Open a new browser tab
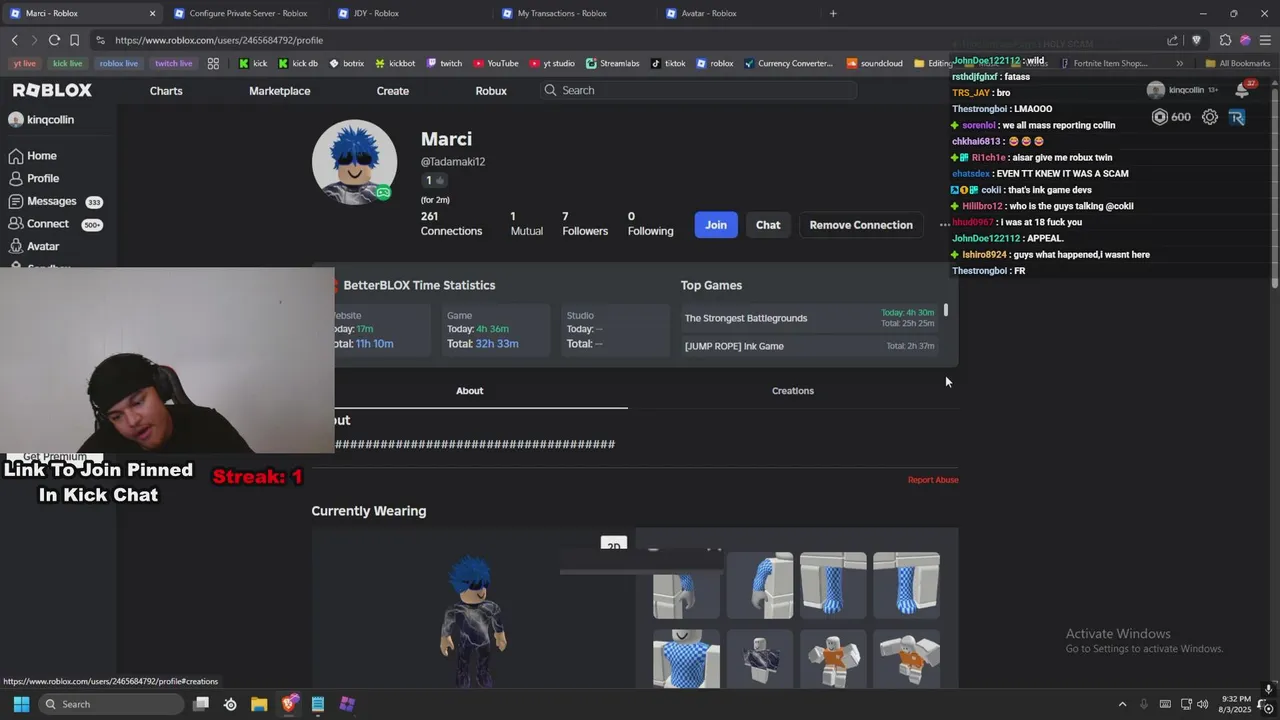This screenshot has height=720, width=1280. coord(833,13)
